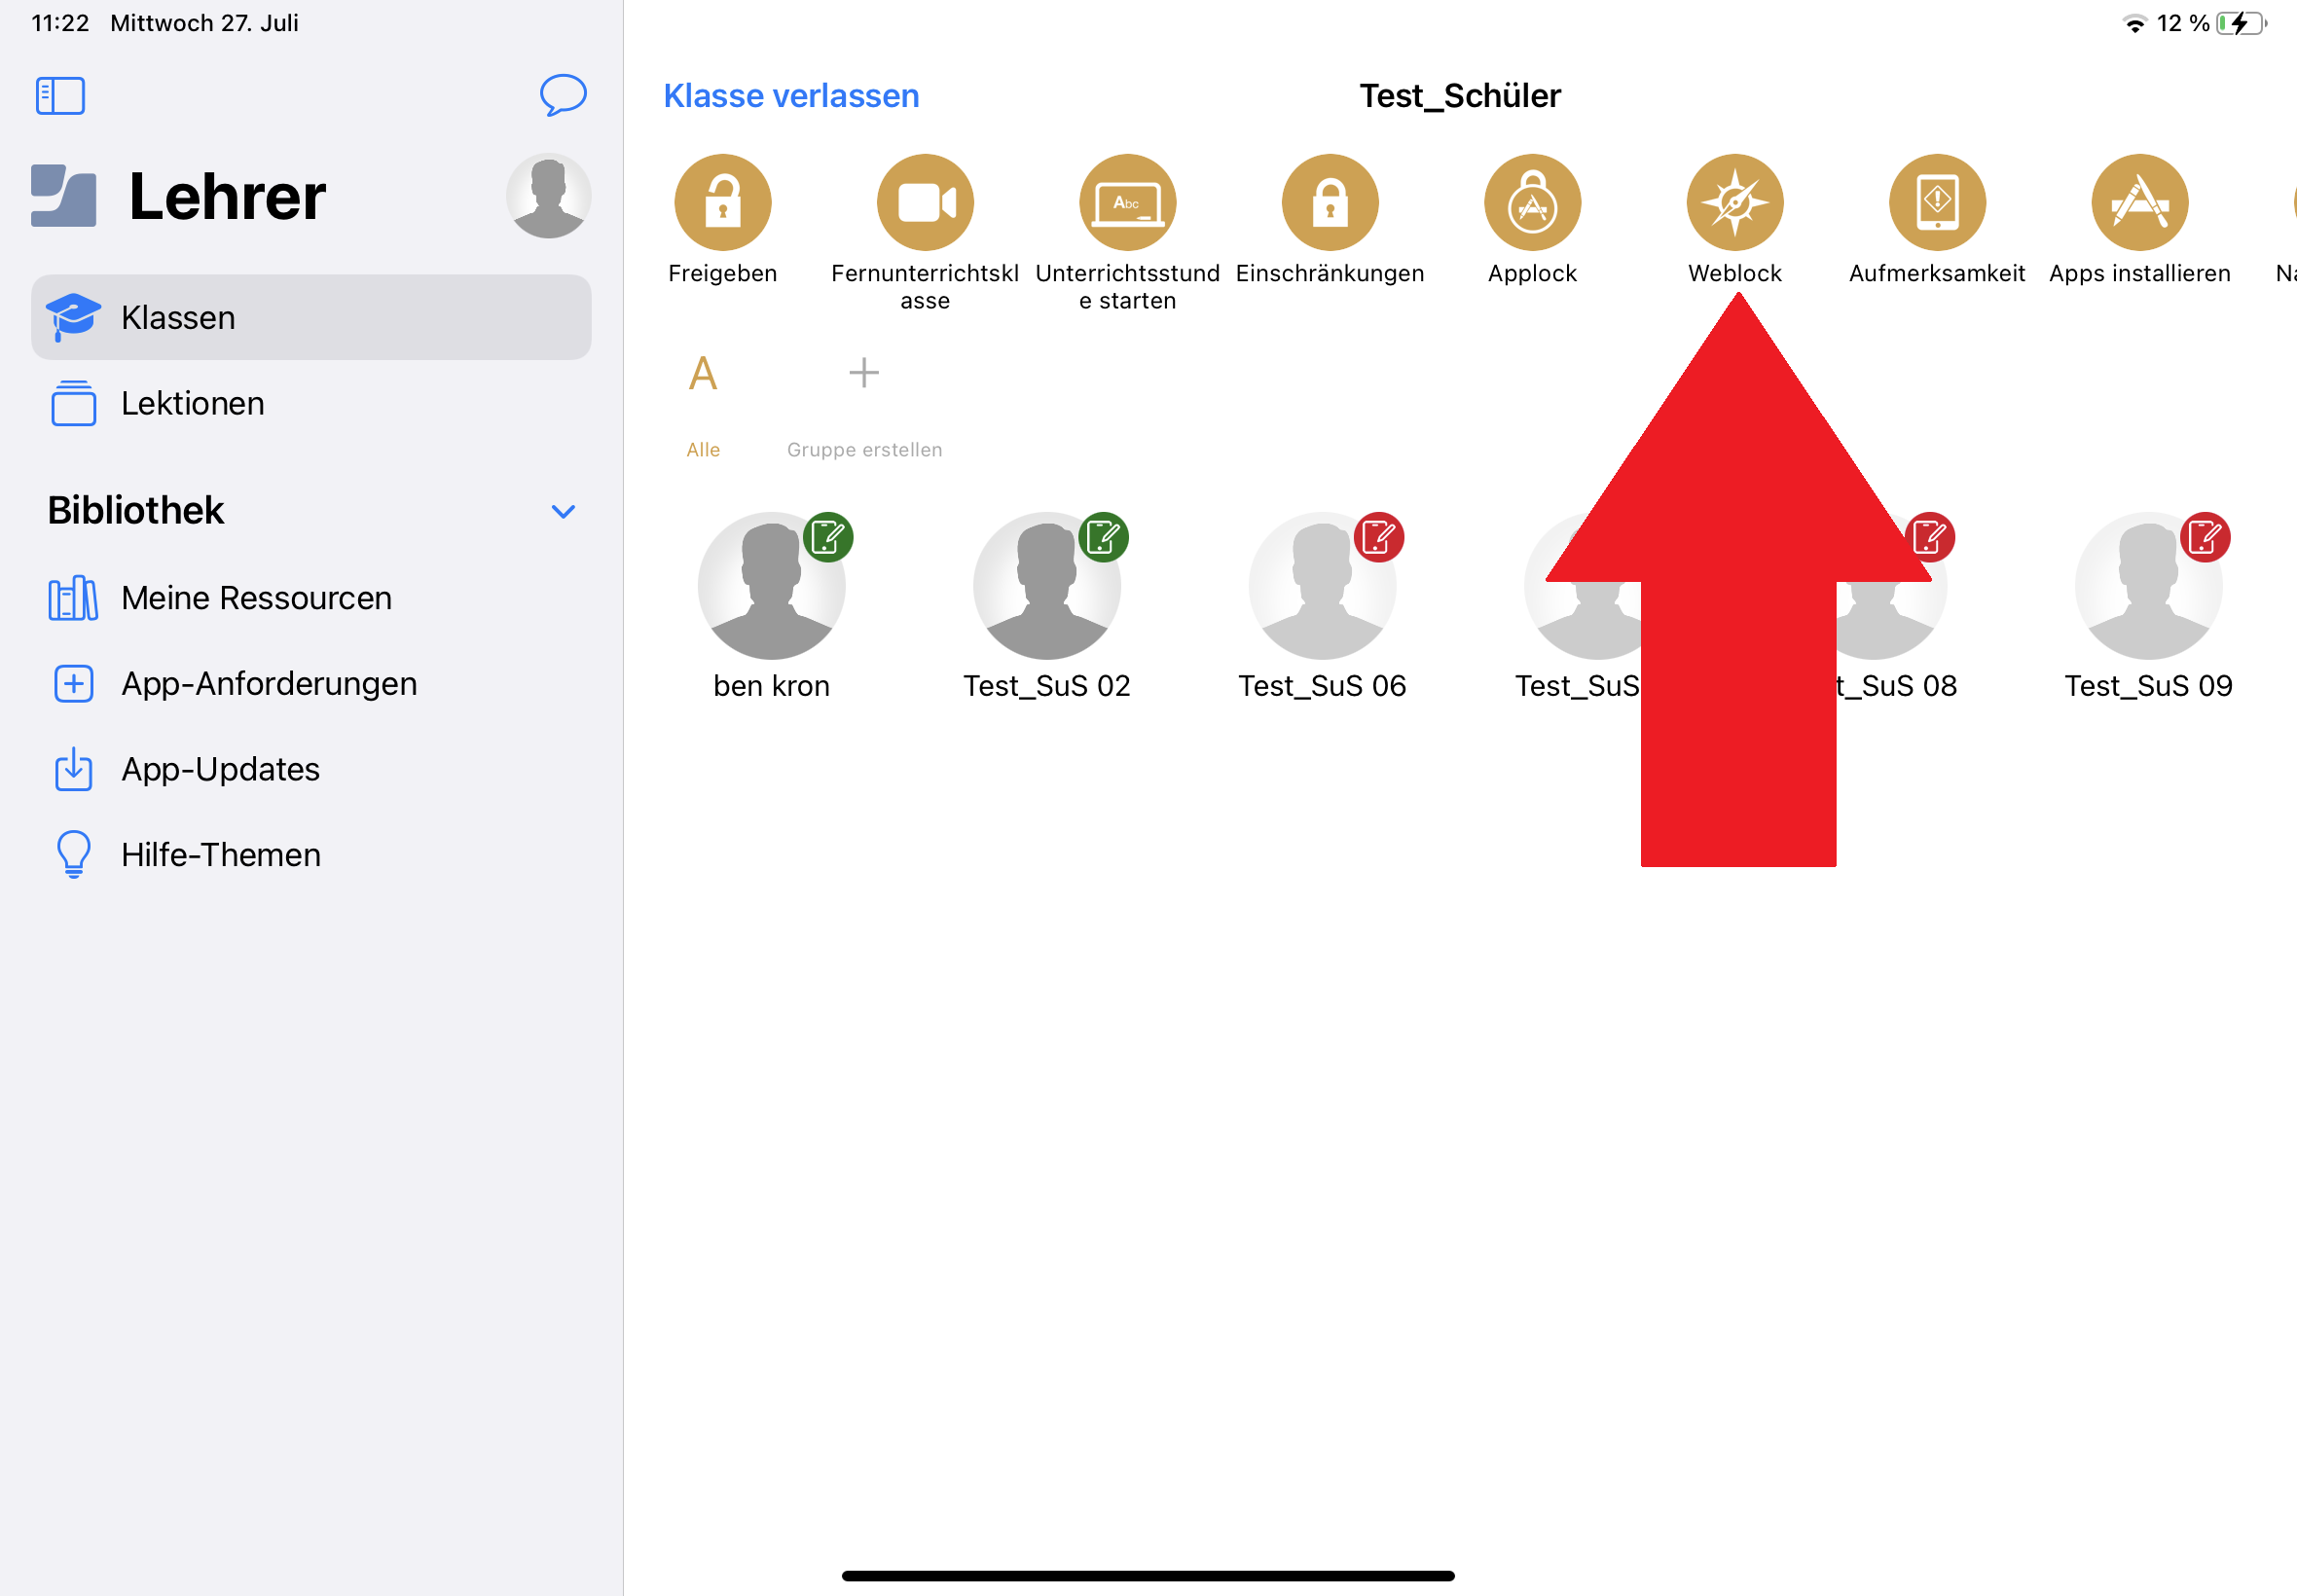Click the Aufmerksamkeit tablet icon
The width and height of the screenshot is (2297, 1596).
1937,203
